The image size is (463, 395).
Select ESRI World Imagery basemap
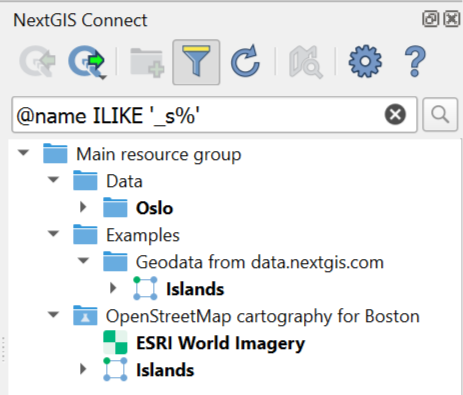click(221, 343)
